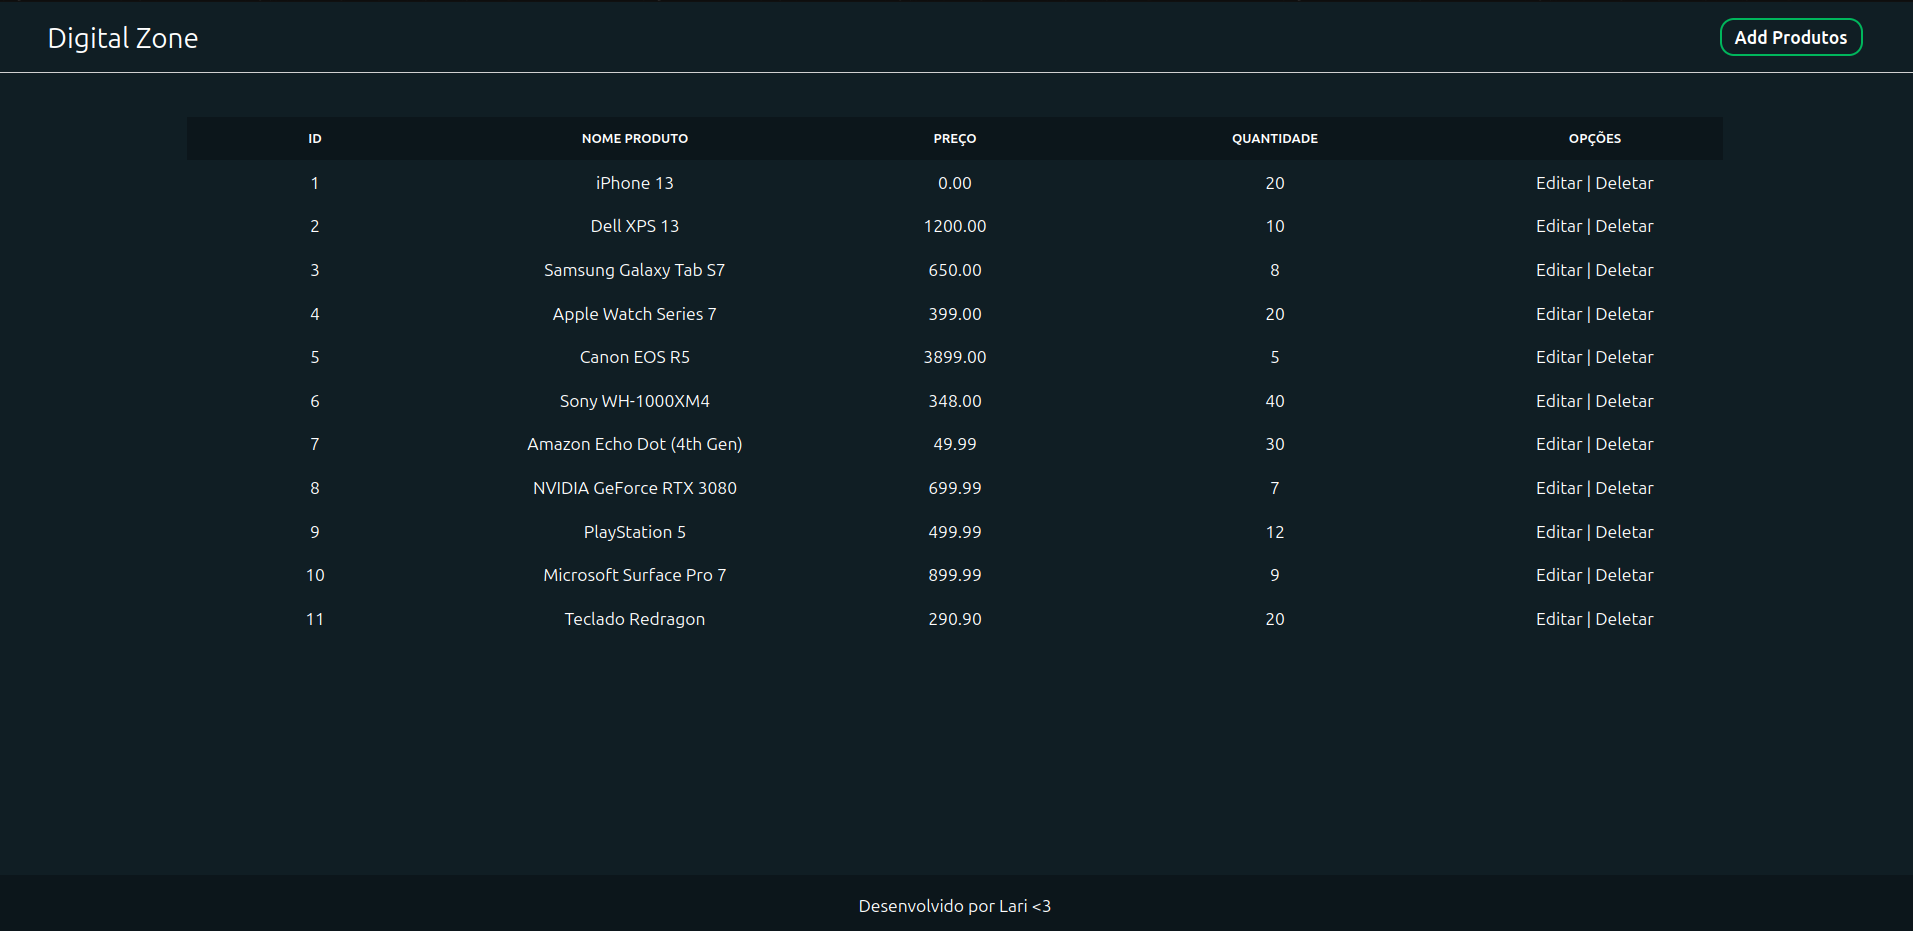The width and height of the screenshot is (1913, 931).
Task: Edit the Dell XPS 13 entry
Action: [x=1558, y=226]
